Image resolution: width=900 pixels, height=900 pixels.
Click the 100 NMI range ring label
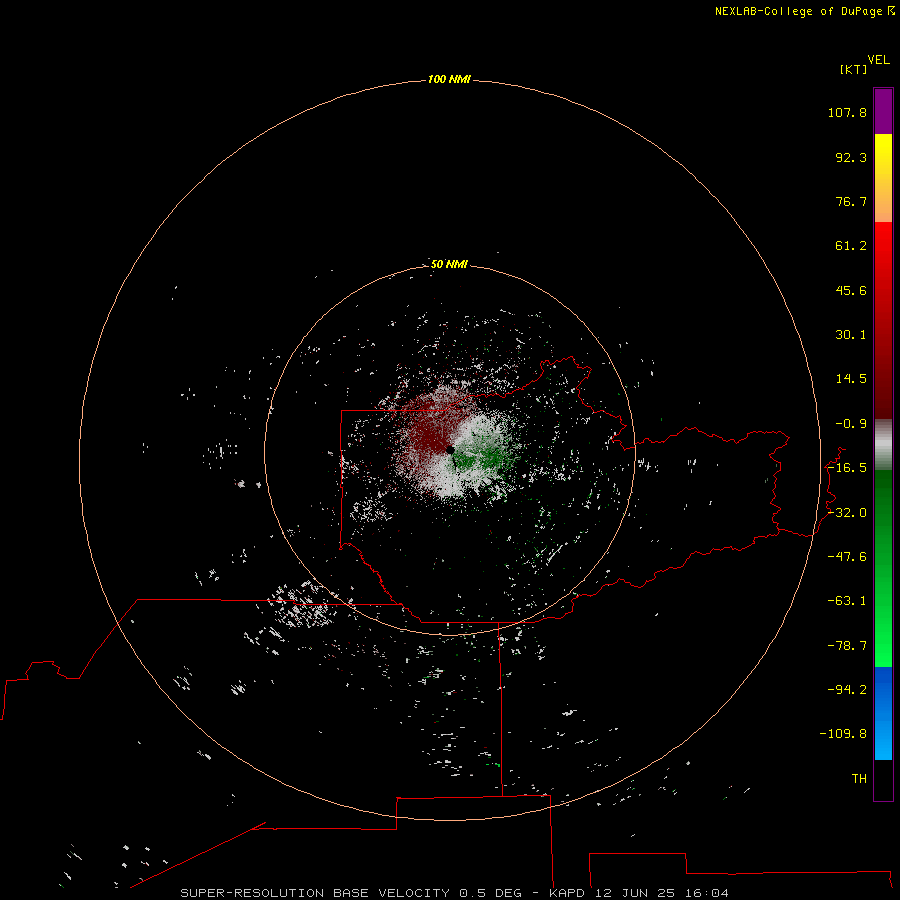(449, 79)
